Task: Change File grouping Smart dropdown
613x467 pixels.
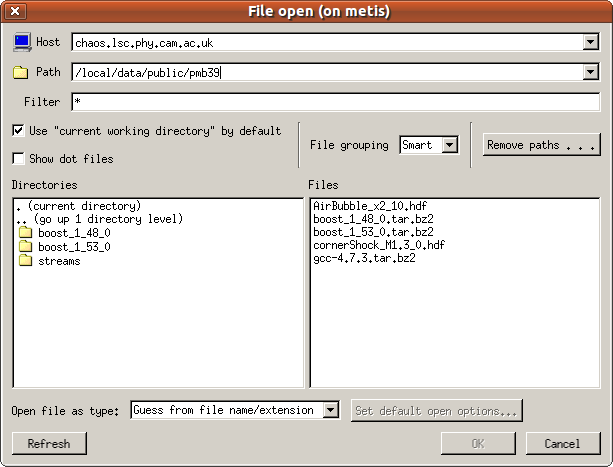Action: pos(449,145)
